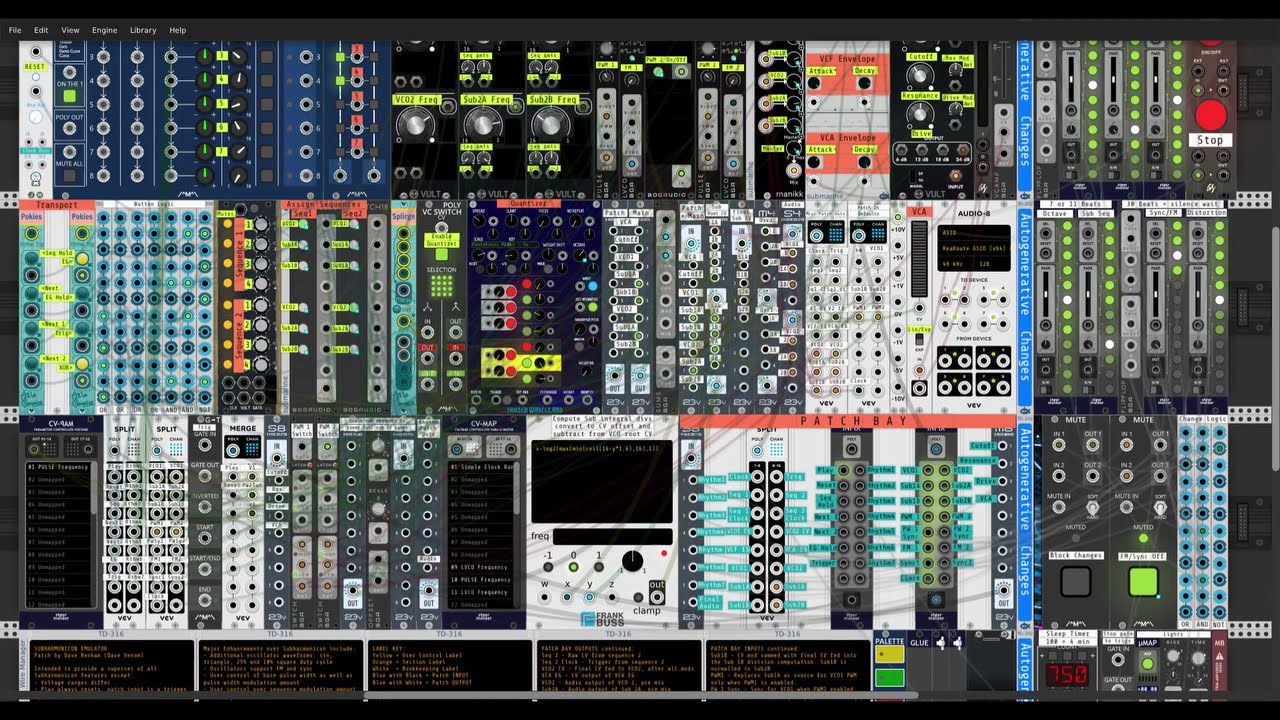
Task: Click the VCA Envelope Decay knob
Action: point(864,164)
